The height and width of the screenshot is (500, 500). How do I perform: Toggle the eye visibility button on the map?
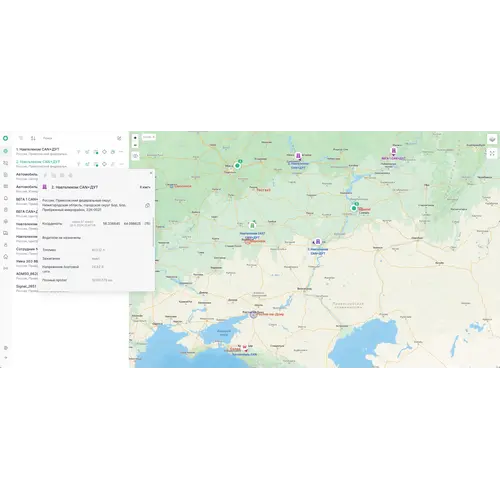click(x=135, y=156)
